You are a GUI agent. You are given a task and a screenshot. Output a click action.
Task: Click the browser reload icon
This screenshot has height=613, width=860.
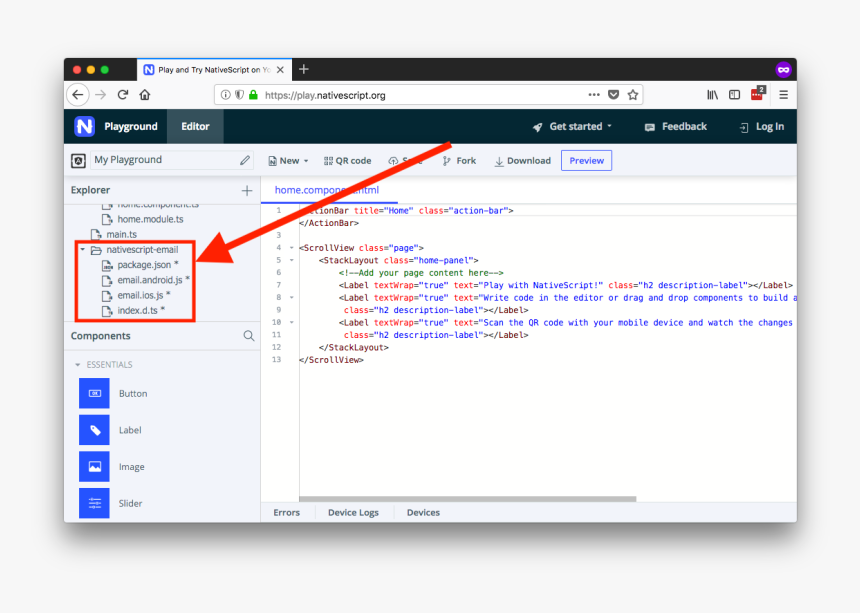[x=123, y=95]
